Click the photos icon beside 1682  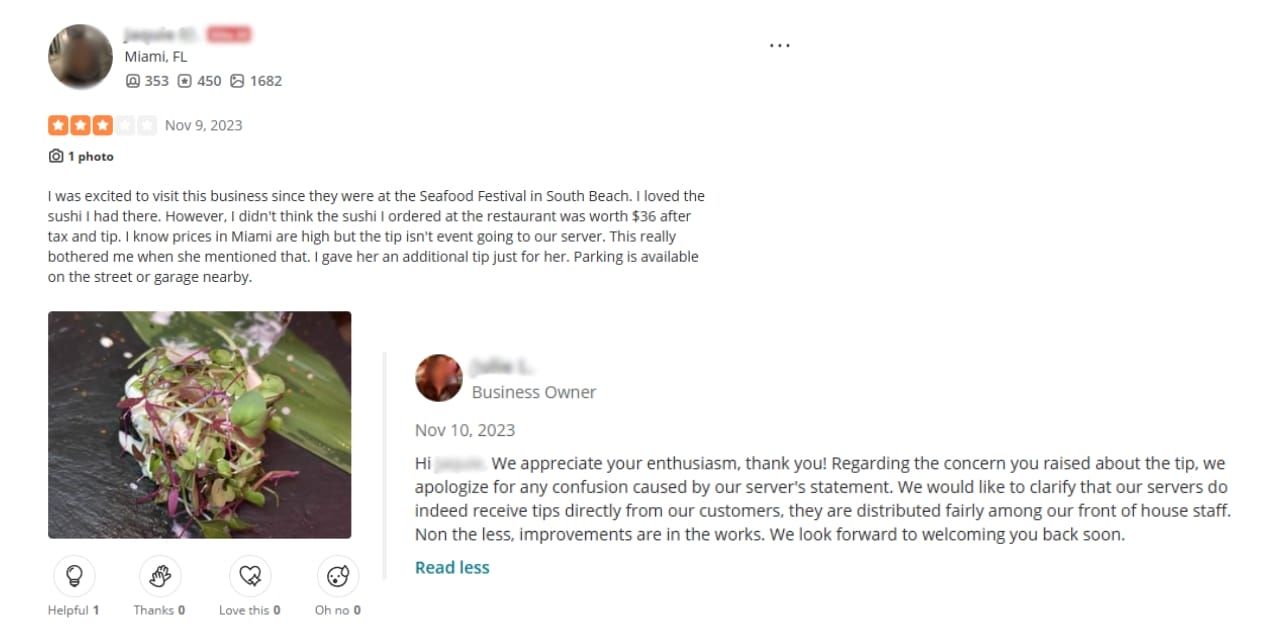tap(237, 81)
